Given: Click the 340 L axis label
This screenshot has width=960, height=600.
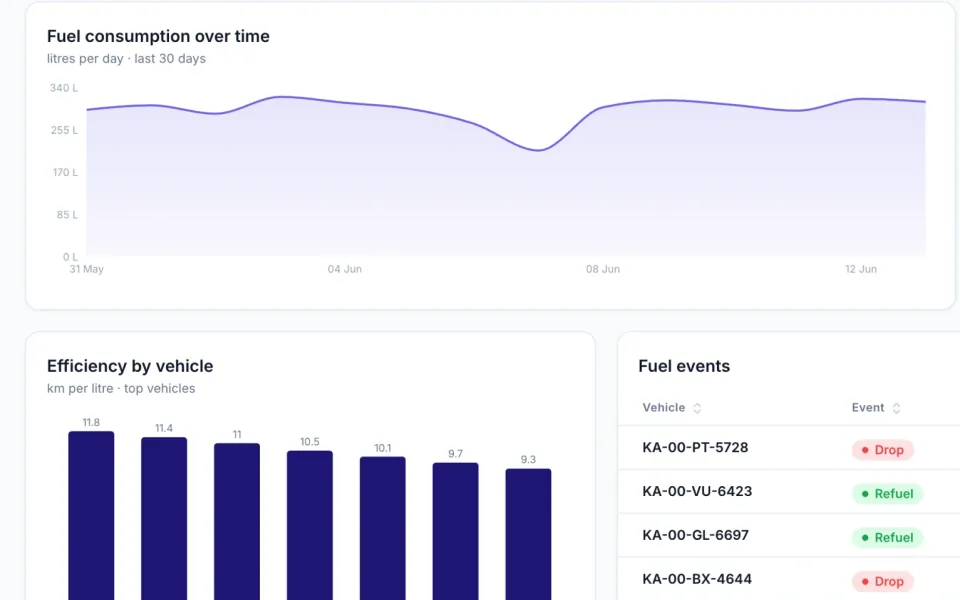Looking at the screenshot, I should tap(64, 88).
